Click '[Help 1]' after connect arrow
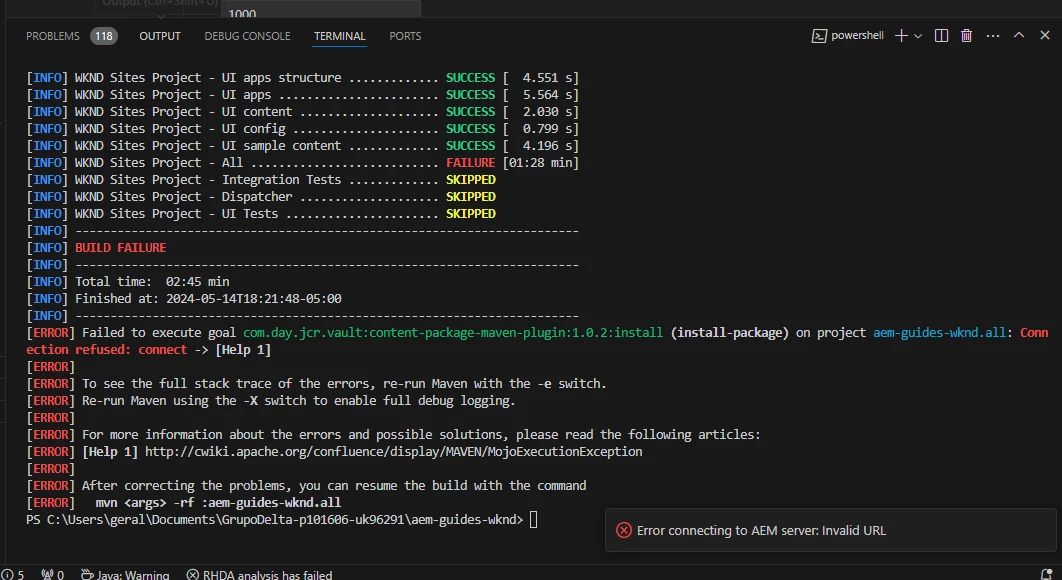 [242, 350]
